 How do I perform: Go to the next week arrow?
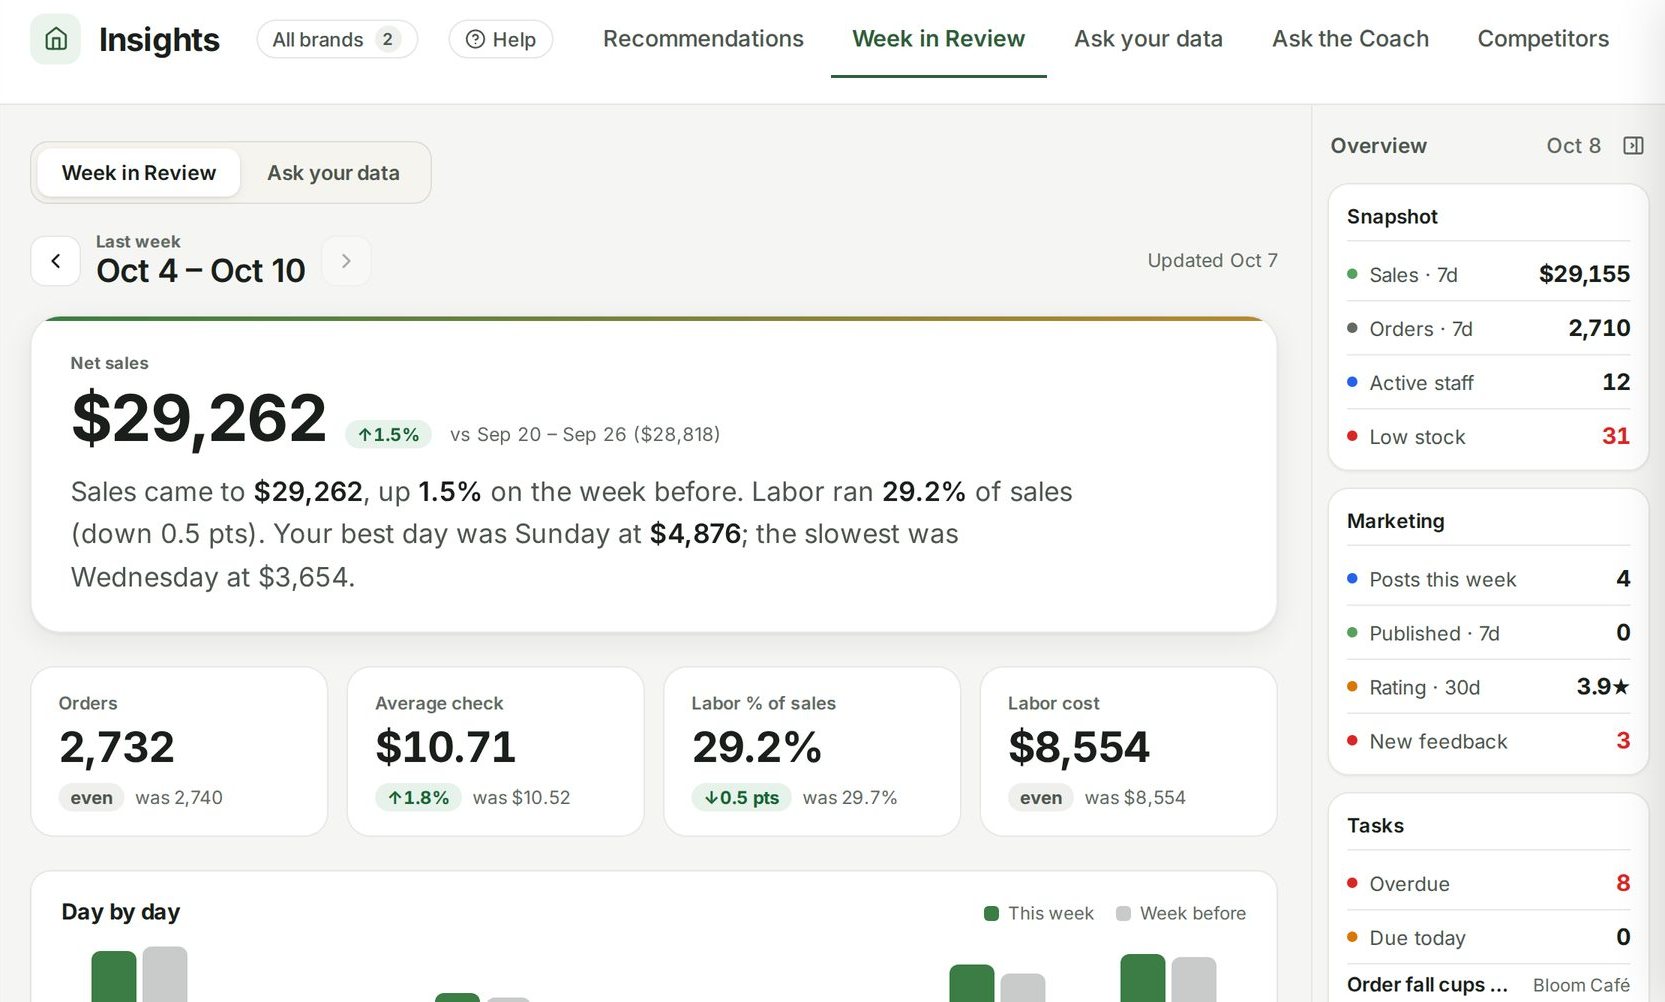[346, 261]
